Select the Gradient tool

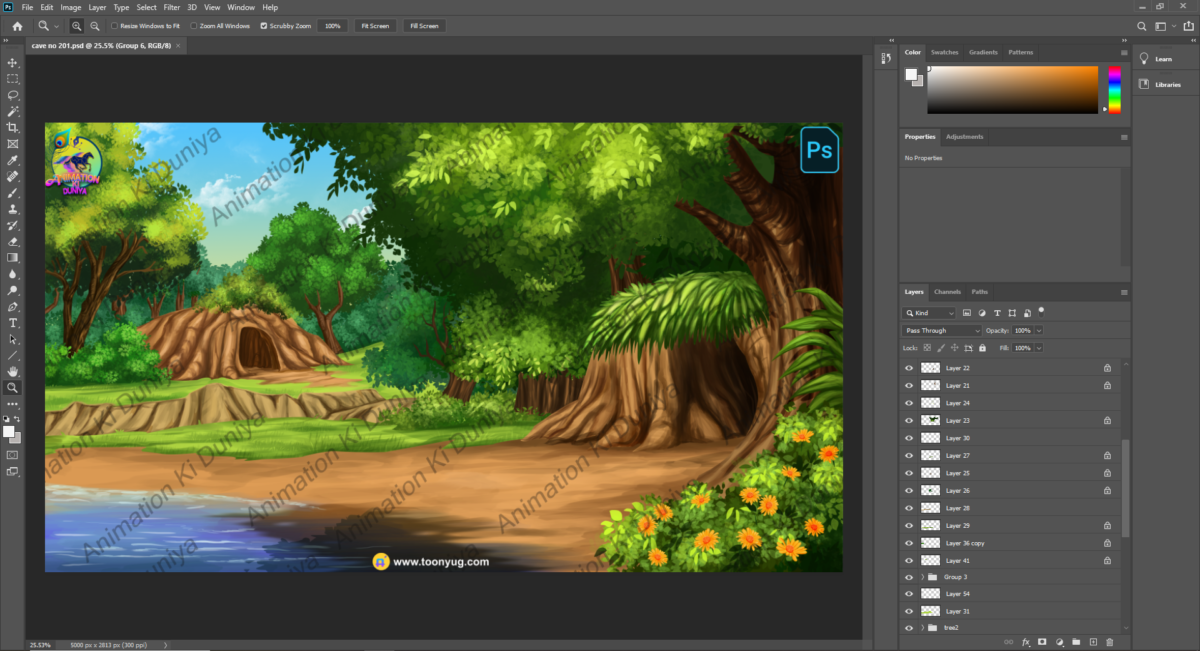pyautogui.click(x=13, y=257)
